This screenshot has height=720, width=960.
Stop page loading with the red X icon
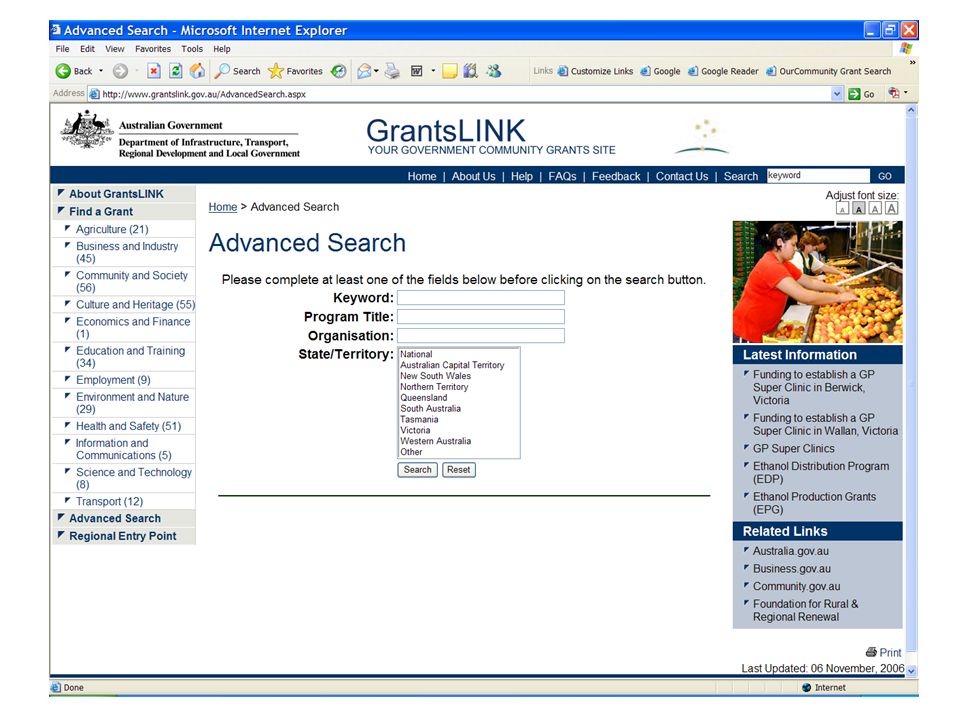[x=154, y=71]
